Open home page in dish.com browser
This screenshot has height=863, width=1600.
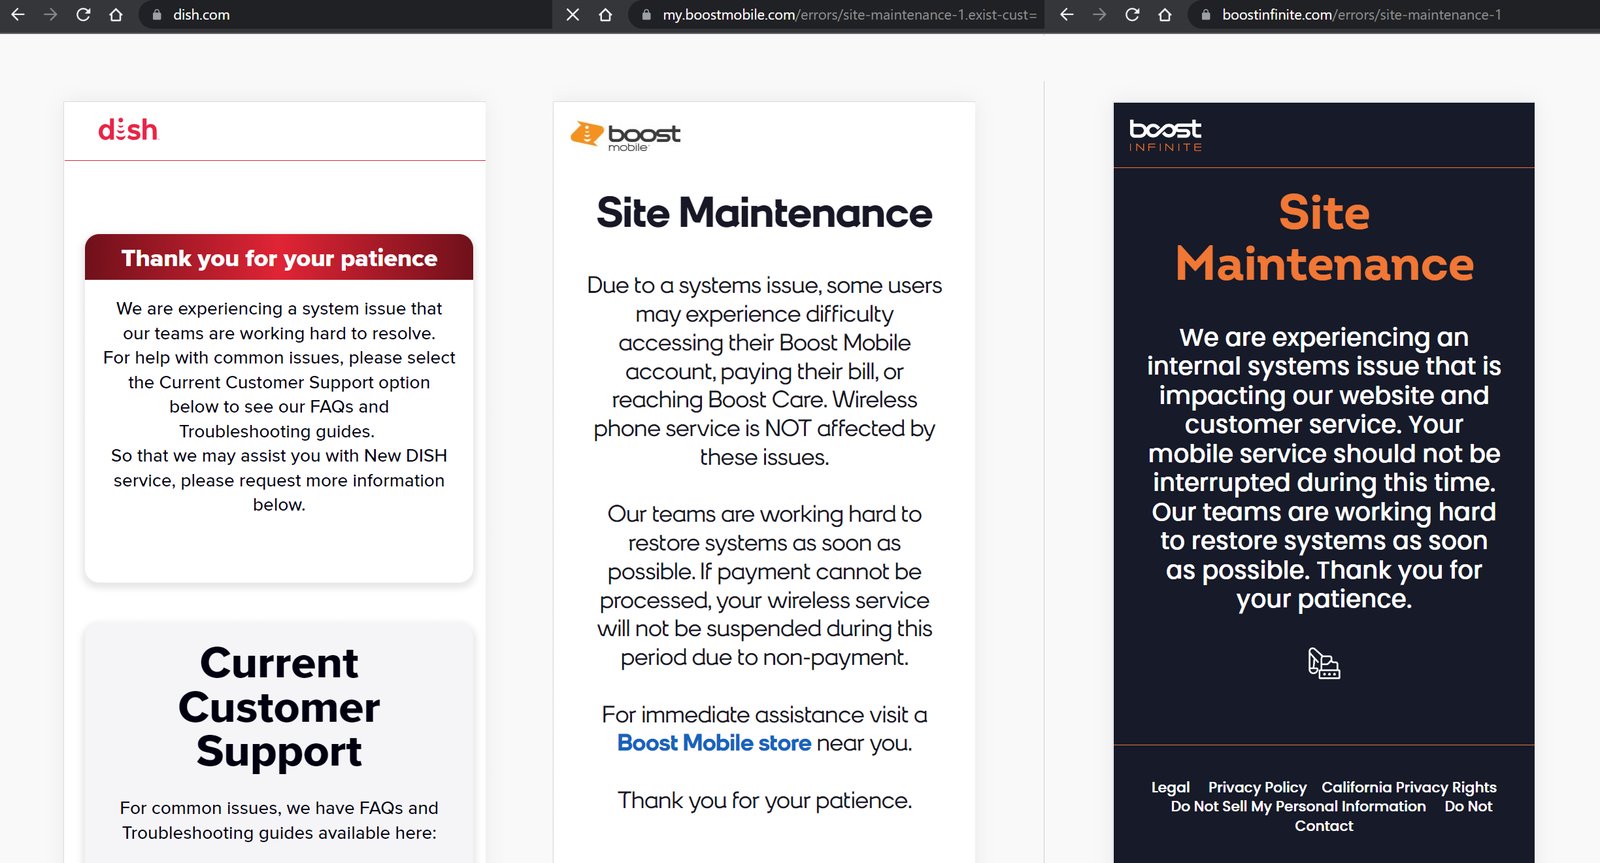coord(116,15)
